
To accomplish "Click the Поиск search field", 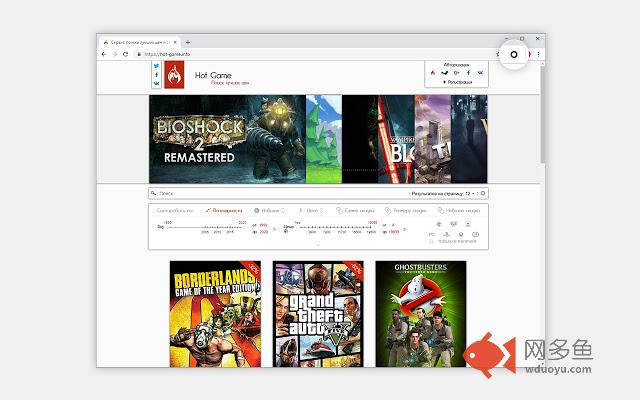I will click(x=282, y=193).
